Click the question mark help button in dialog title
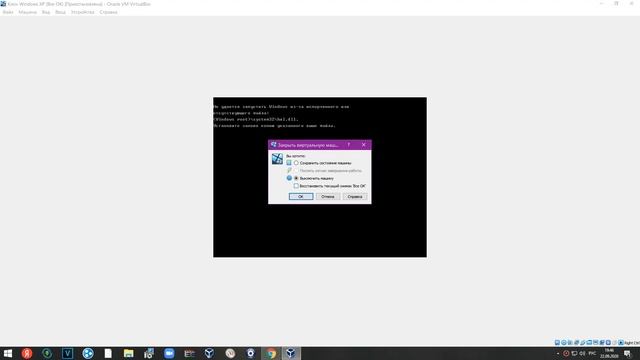 pyautogui.click(x=349, y=145)
